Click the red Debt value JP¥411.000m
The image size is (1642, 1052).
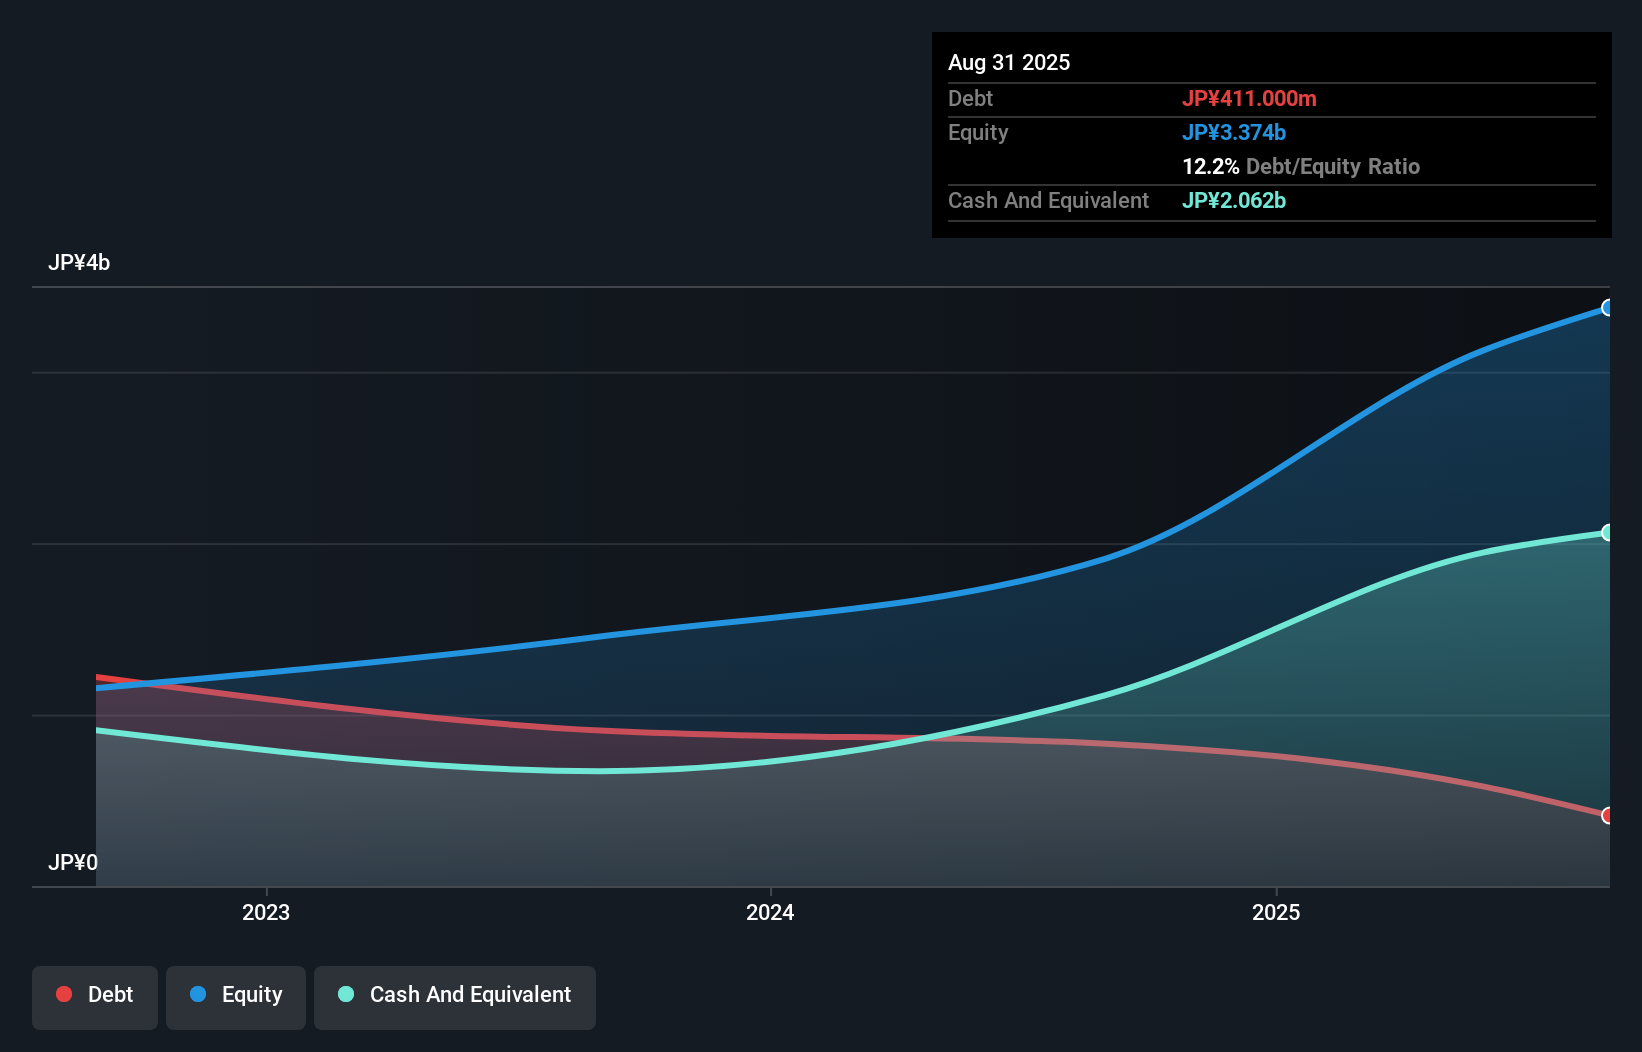point(1251,98)
